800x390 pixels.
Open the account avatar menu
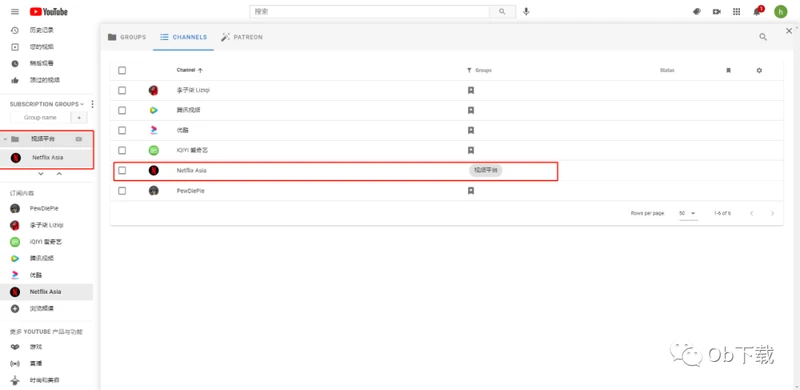point(781,11)
